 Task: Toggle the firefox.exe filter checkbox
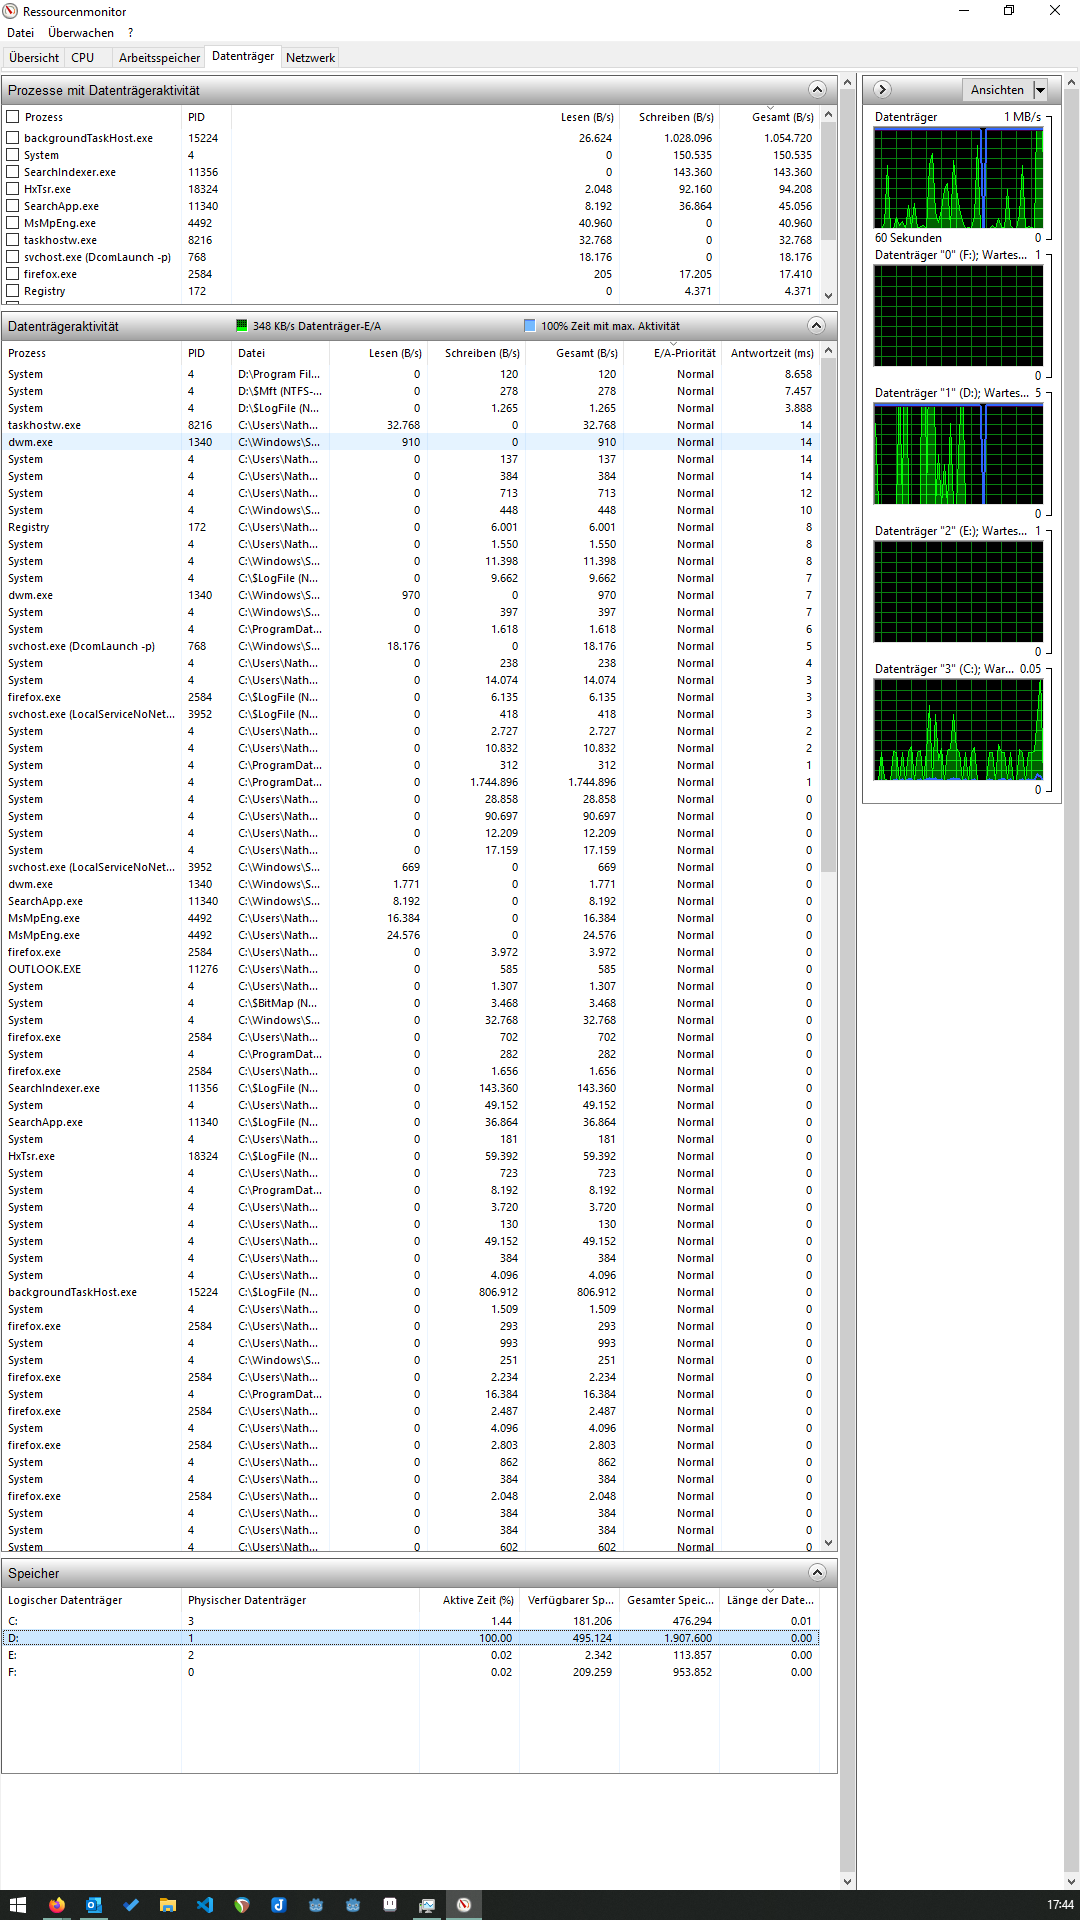[13, 274]
